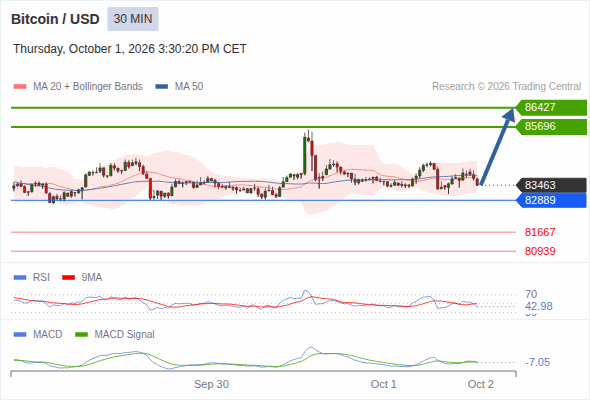Click the 9MA red legend swatch

click(68, 278)
